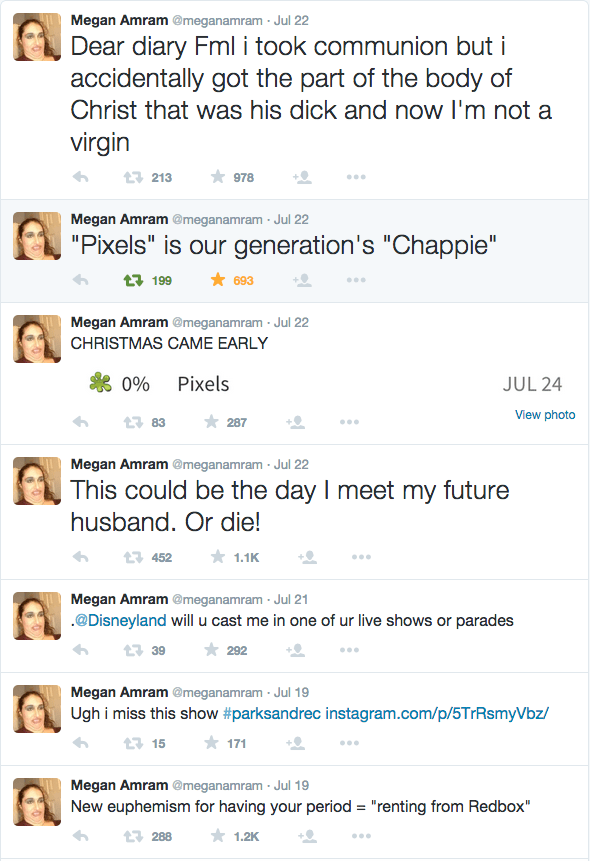Click the follow icon on the CHRISTMAS CAME EARLY tweet

[x=296, y=422]
